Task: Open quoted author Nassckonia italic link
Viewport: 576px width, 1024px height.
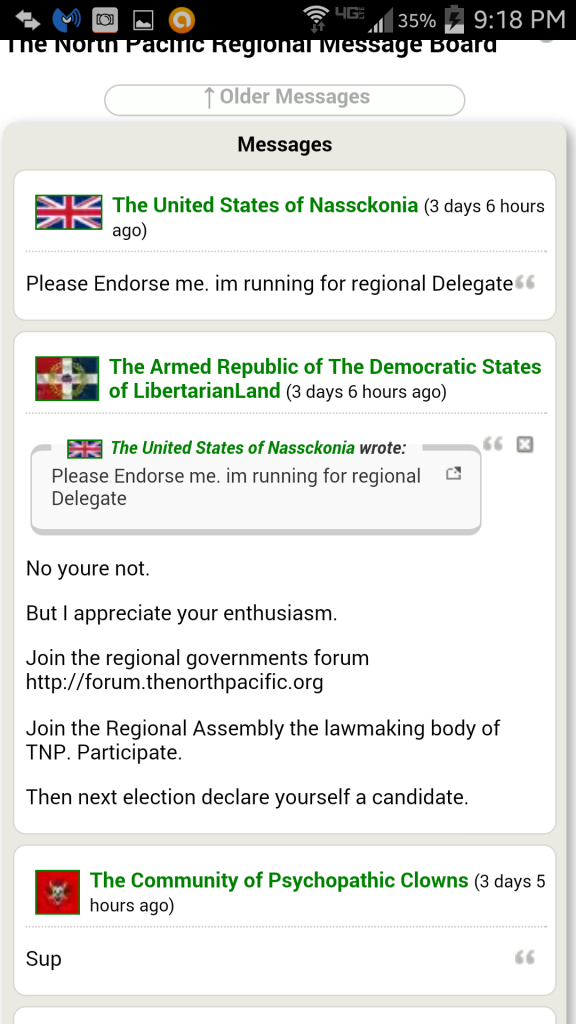Action: click(232, 448)
